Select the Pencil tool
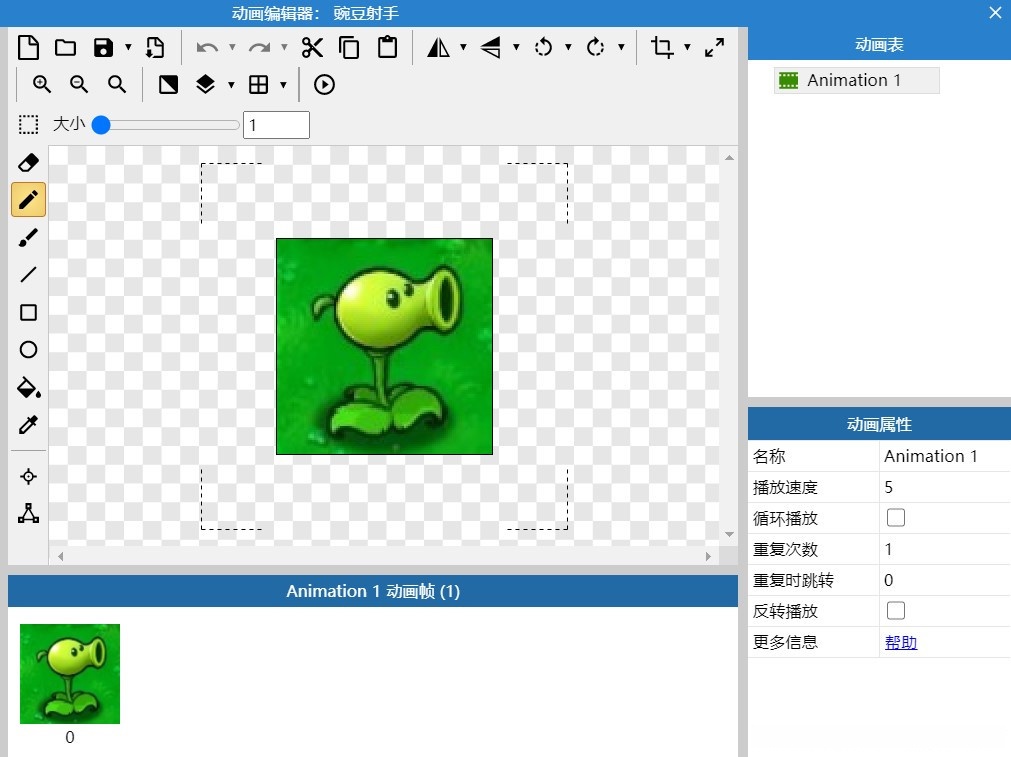Viewport: 1011px width, 757px height. tap(28, 200)
